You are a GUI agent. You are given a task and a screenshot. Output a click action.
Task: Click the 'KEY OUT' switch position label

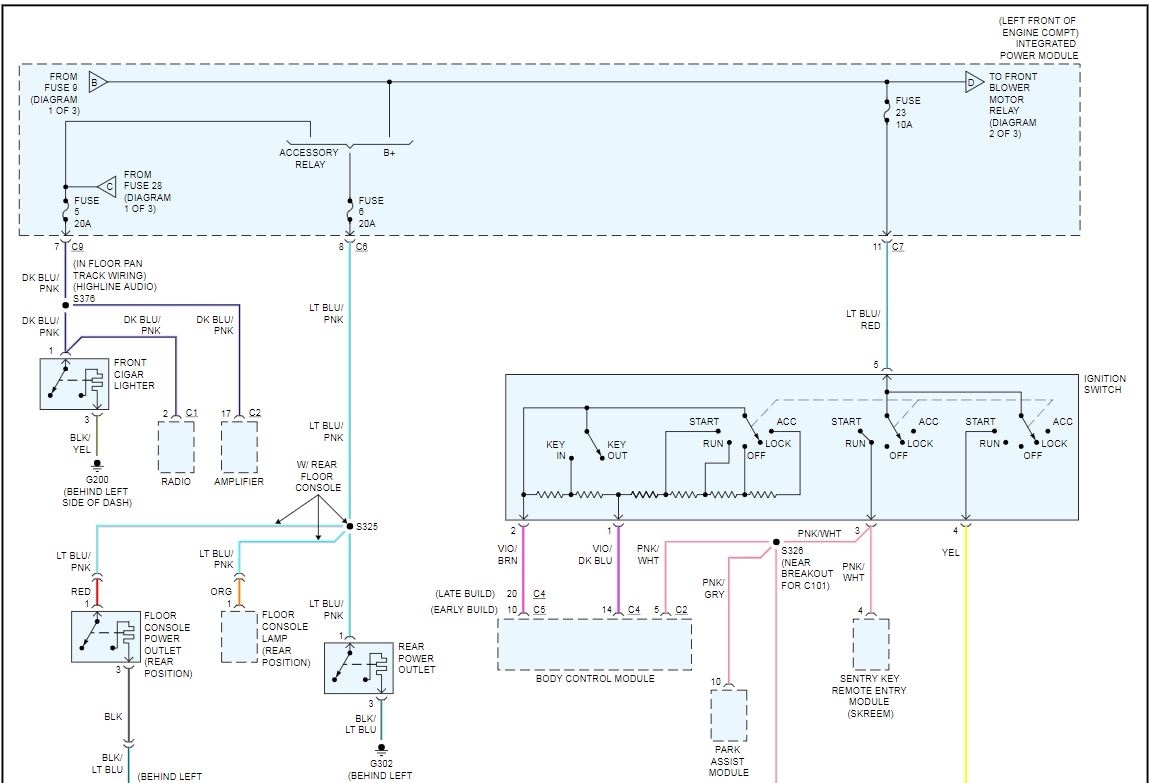point(617,450)
